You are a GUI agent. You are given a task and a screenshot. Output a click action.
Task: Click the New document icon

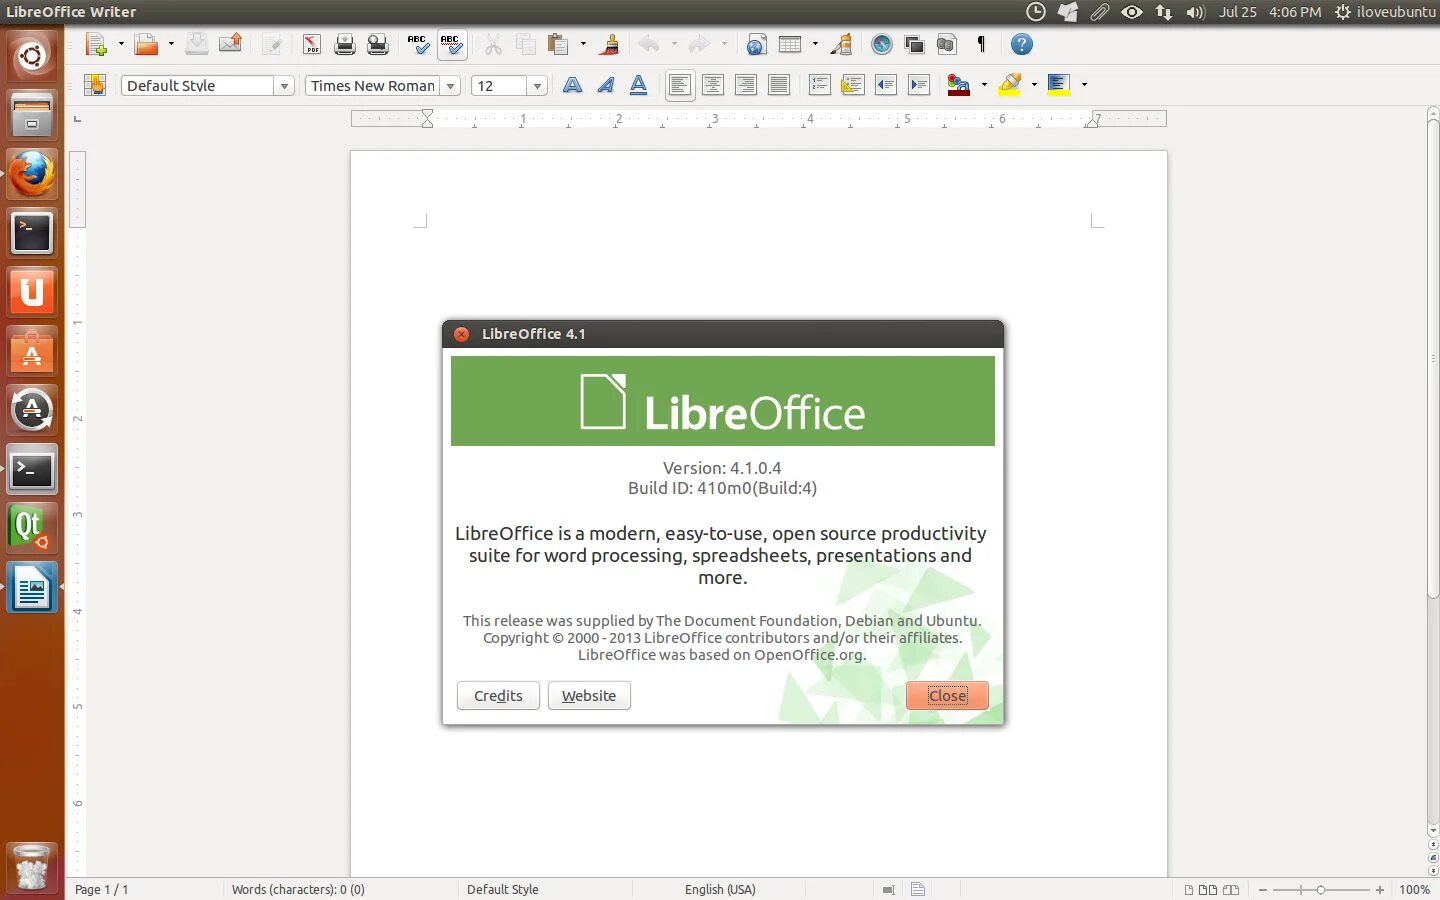coord(96,44)
